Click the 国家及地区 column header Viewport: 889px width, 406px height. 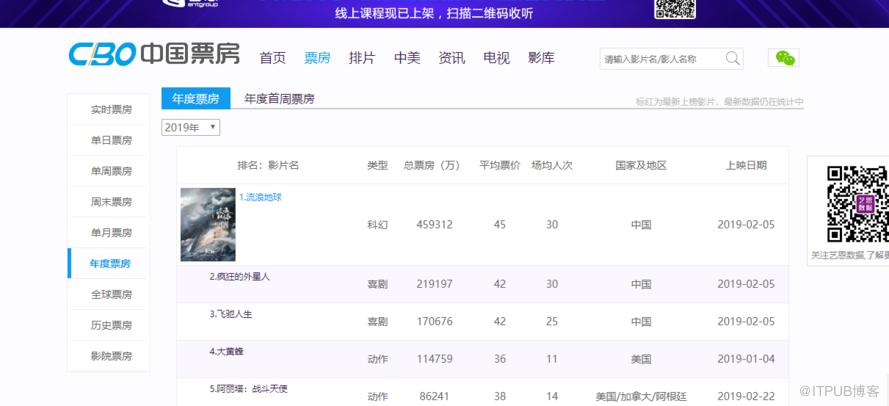641,166
